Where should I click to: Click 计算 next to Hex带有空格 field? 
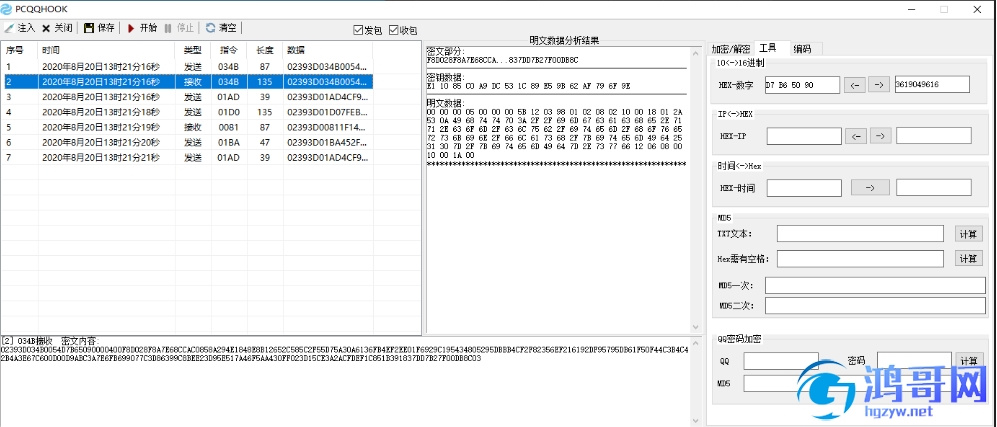pyautogui.click(x=968, y=258)
